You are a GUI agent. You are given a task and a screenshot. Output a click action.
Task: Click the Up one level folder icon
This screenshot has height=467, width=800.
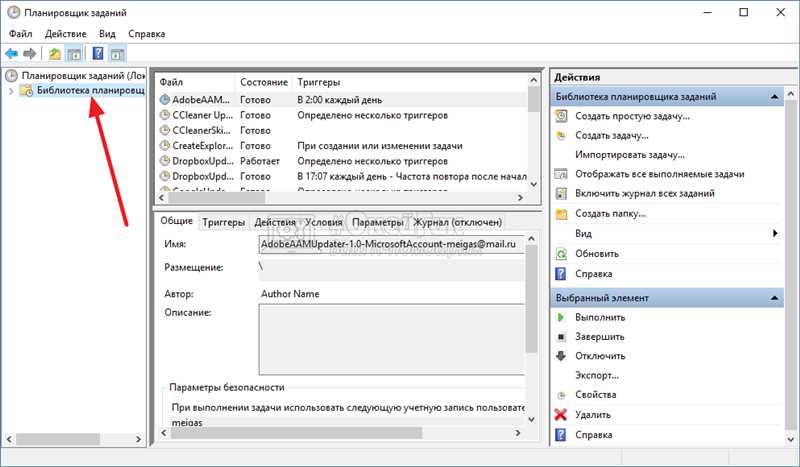tap(55, 53)
